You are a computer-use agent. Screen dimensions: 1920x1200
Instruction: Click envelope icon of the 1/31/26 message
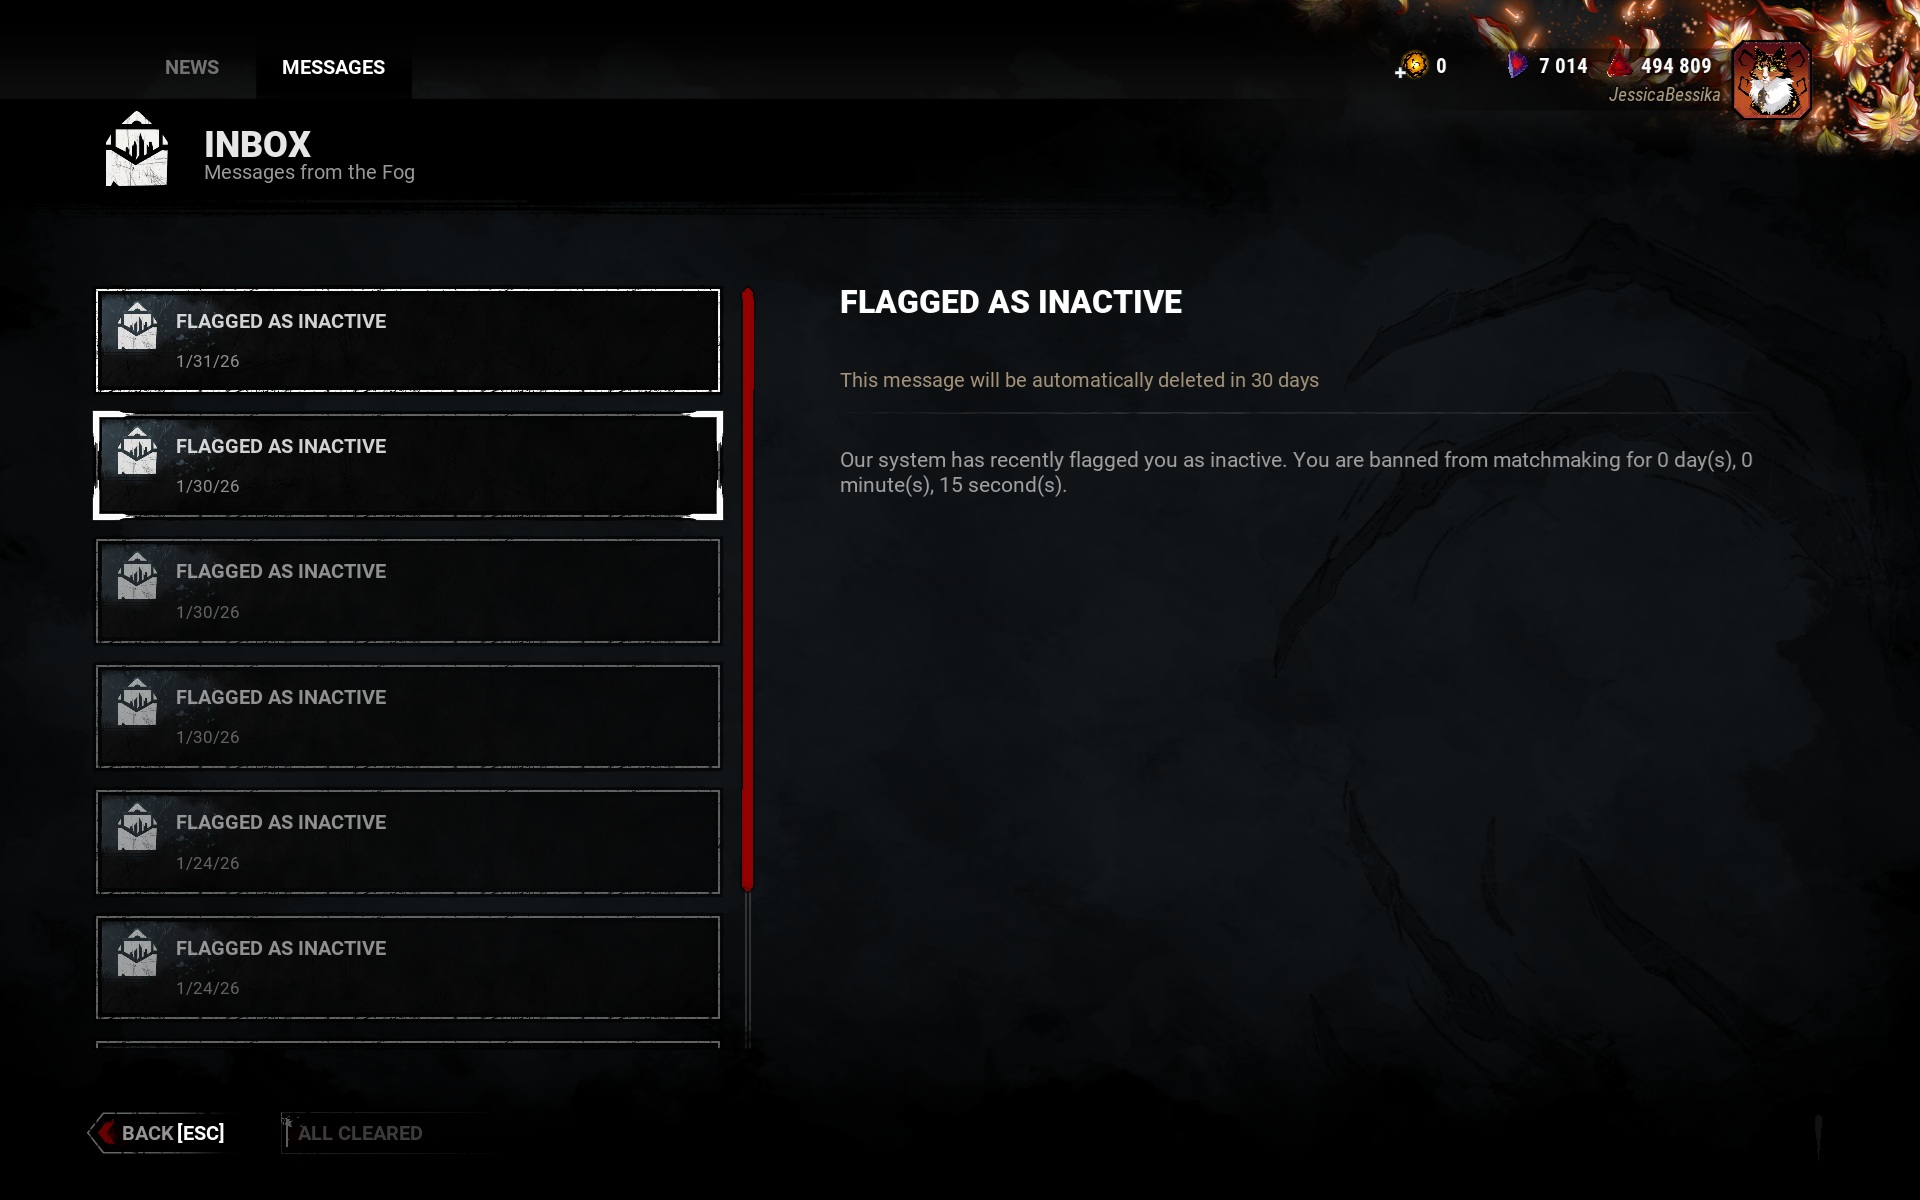point(137,326)
